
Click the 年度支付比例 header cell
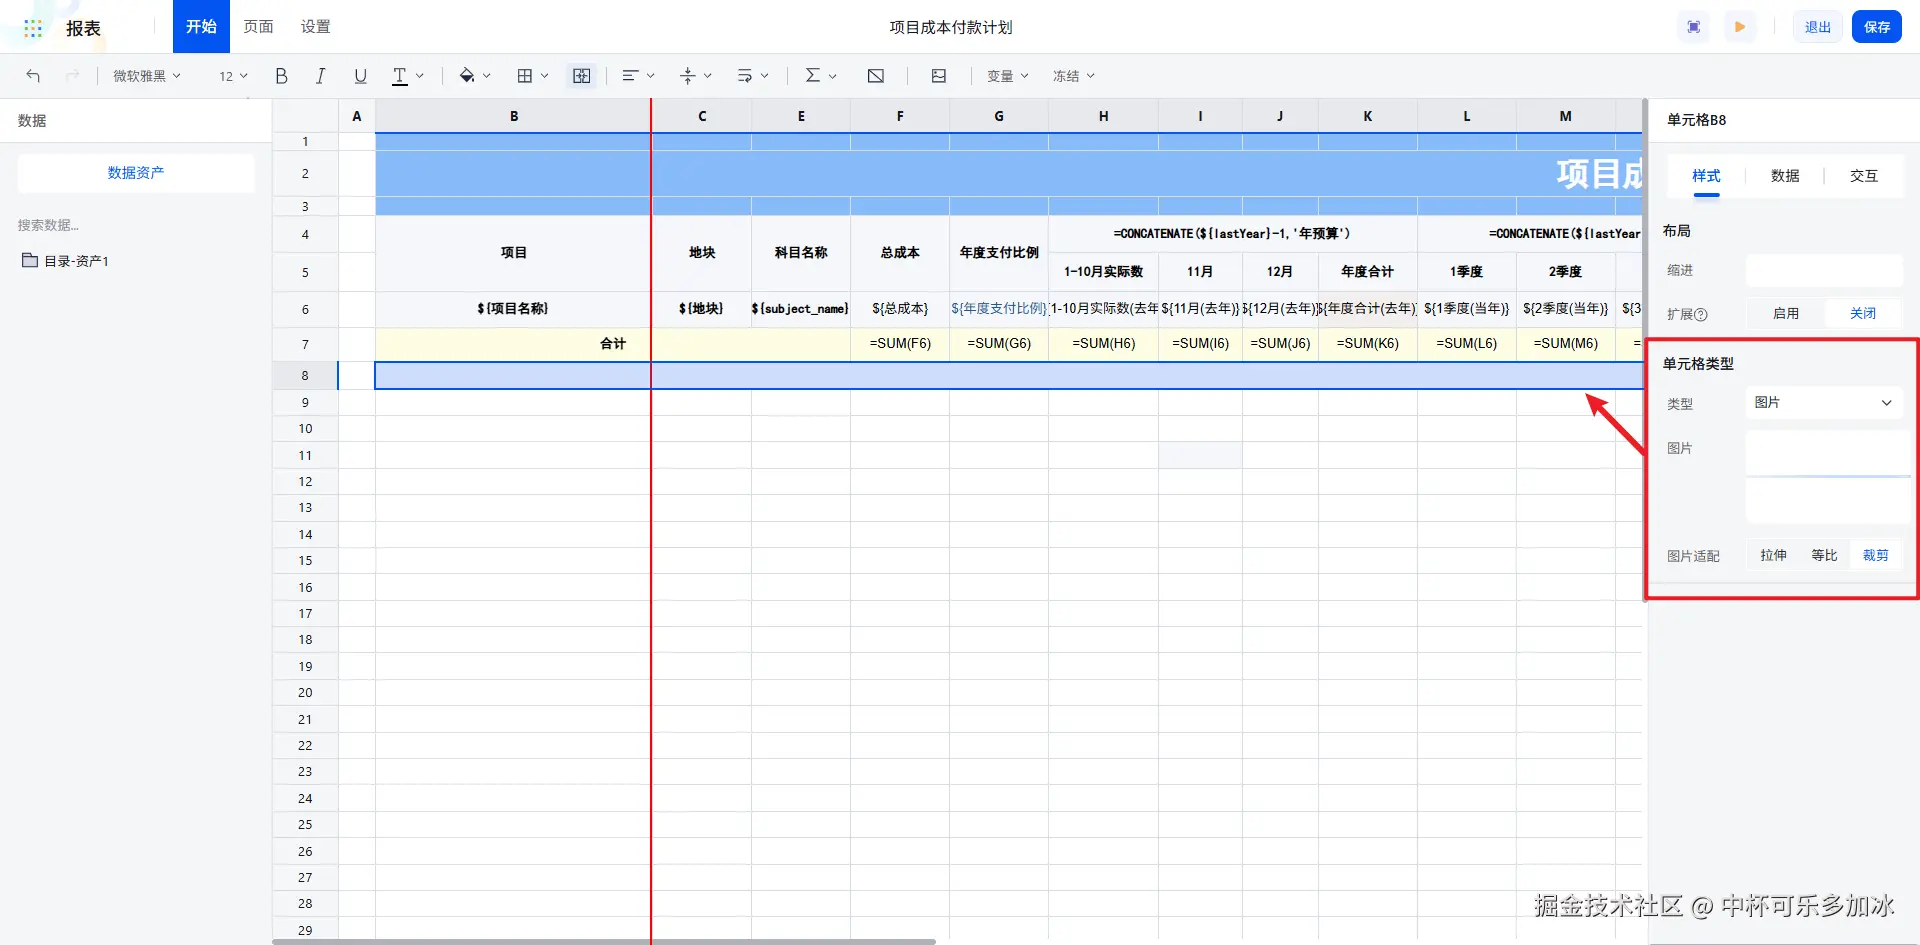(x=999, y=253)
